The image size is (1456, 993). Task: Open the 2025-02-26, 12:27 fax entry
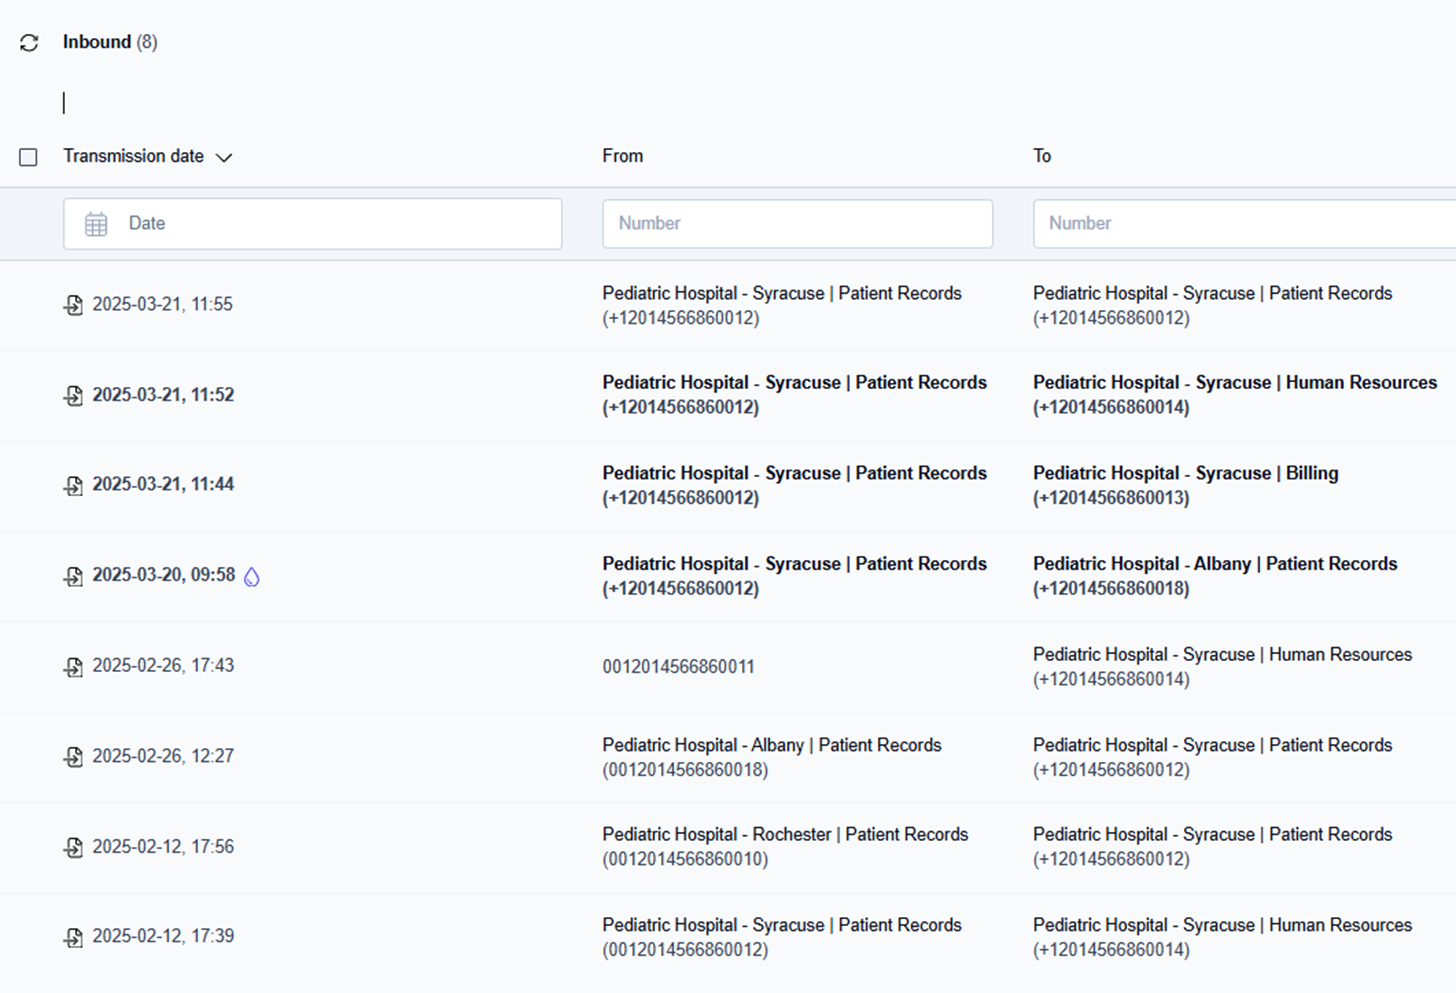coord(163,756)
